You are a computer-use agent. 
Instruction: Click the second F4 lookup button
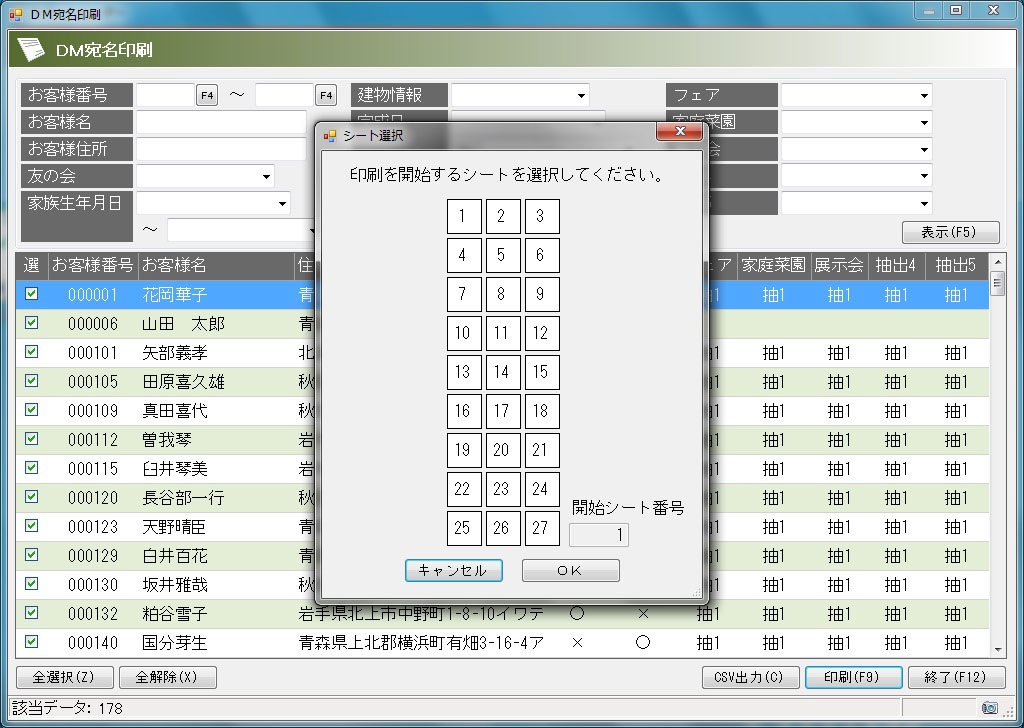326,95
